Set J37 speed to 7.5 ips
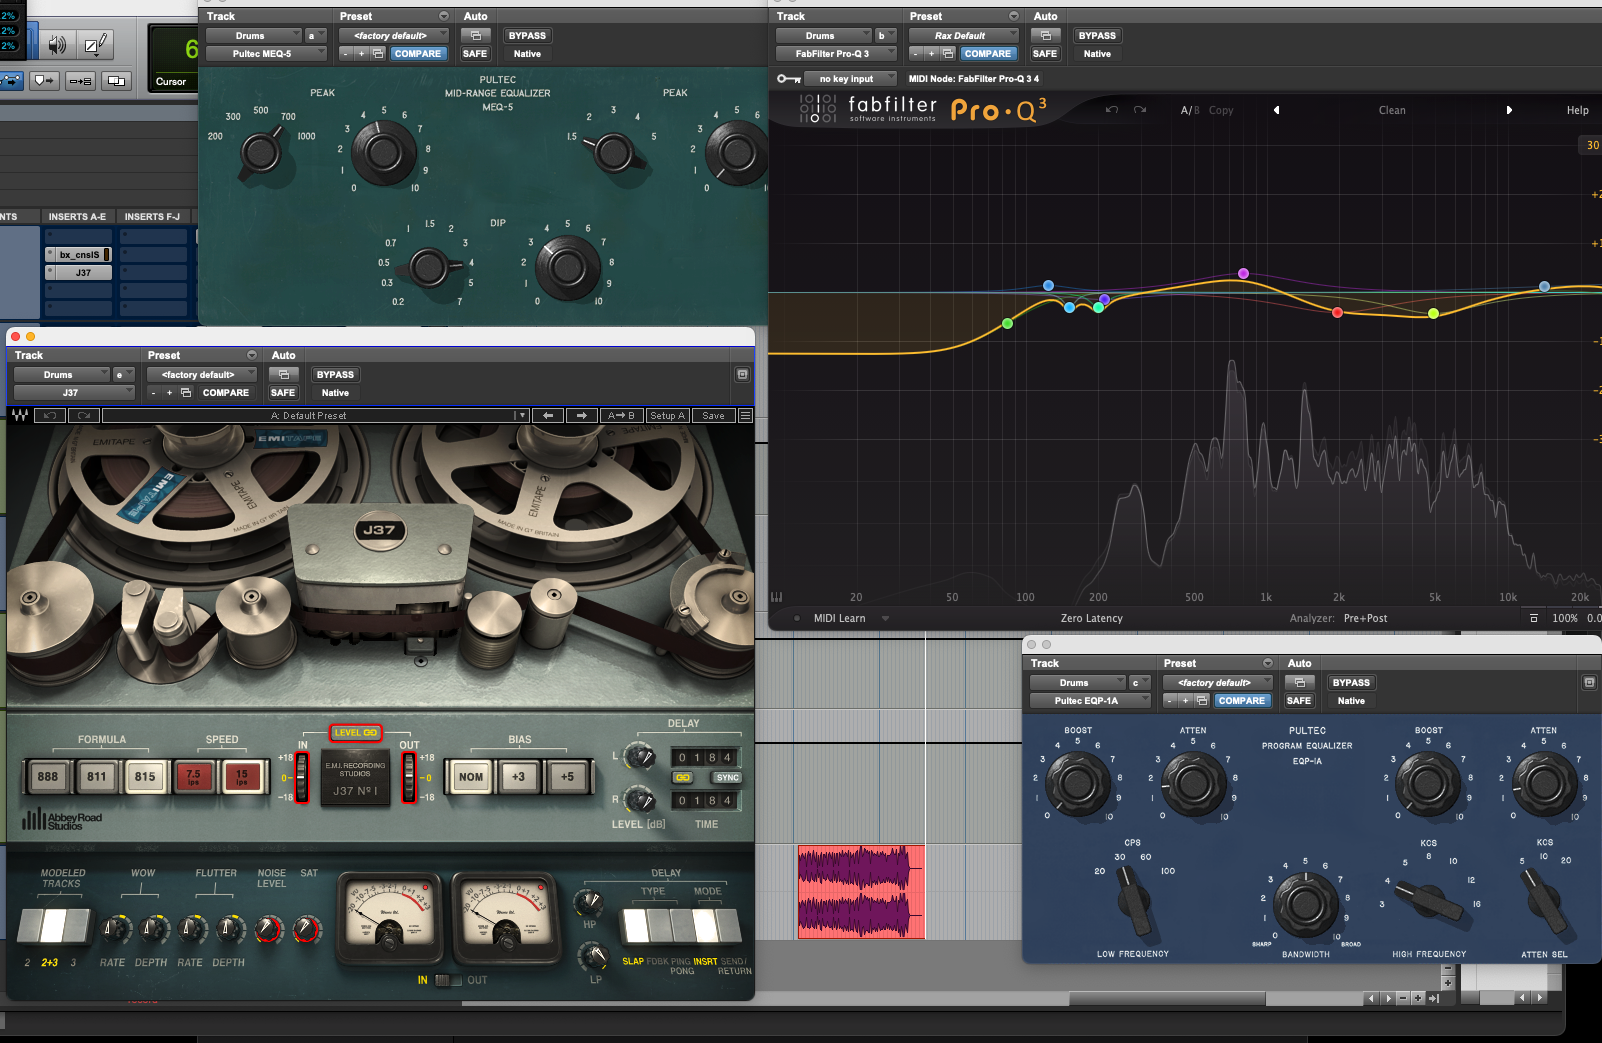The width and height of the screenshot is (1602, 1043). tap(193, 776)
